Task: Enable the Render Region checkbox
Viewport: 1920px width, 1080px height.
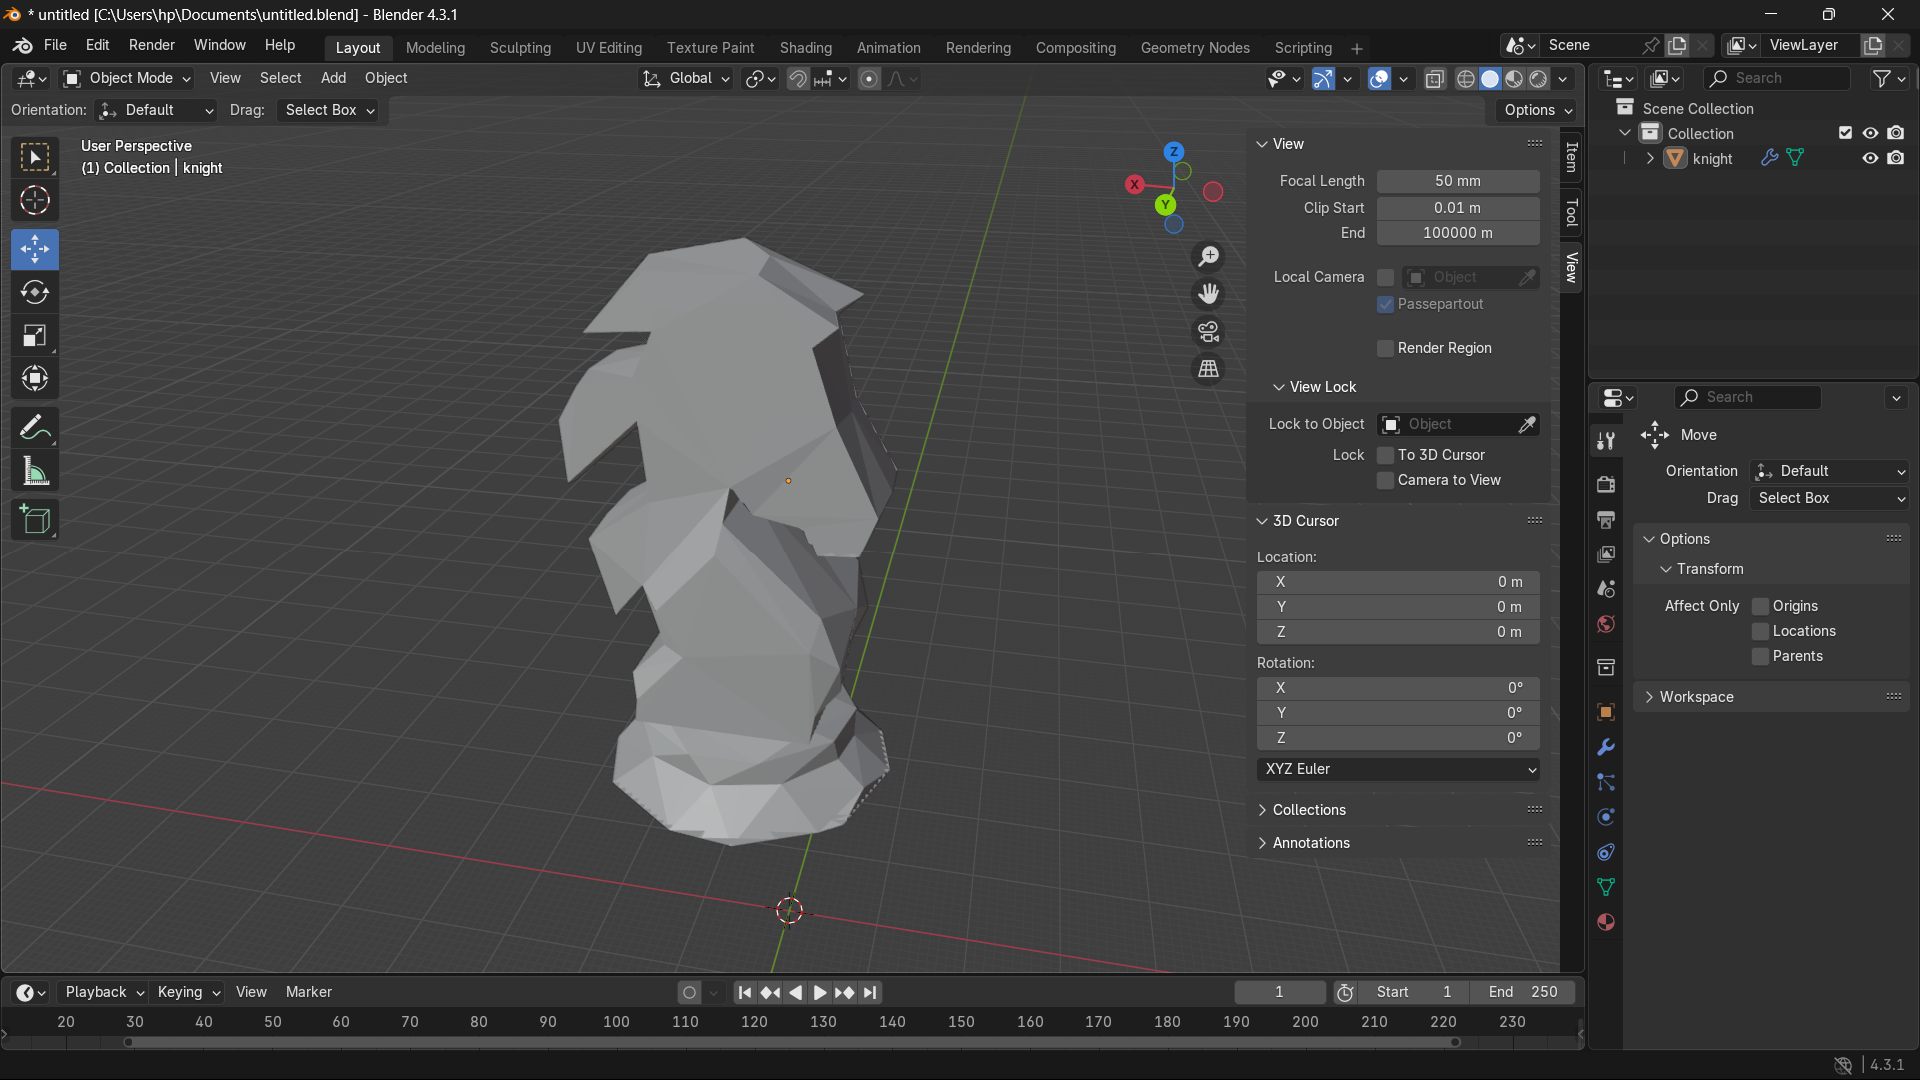Action: (x=1385, y=348)
